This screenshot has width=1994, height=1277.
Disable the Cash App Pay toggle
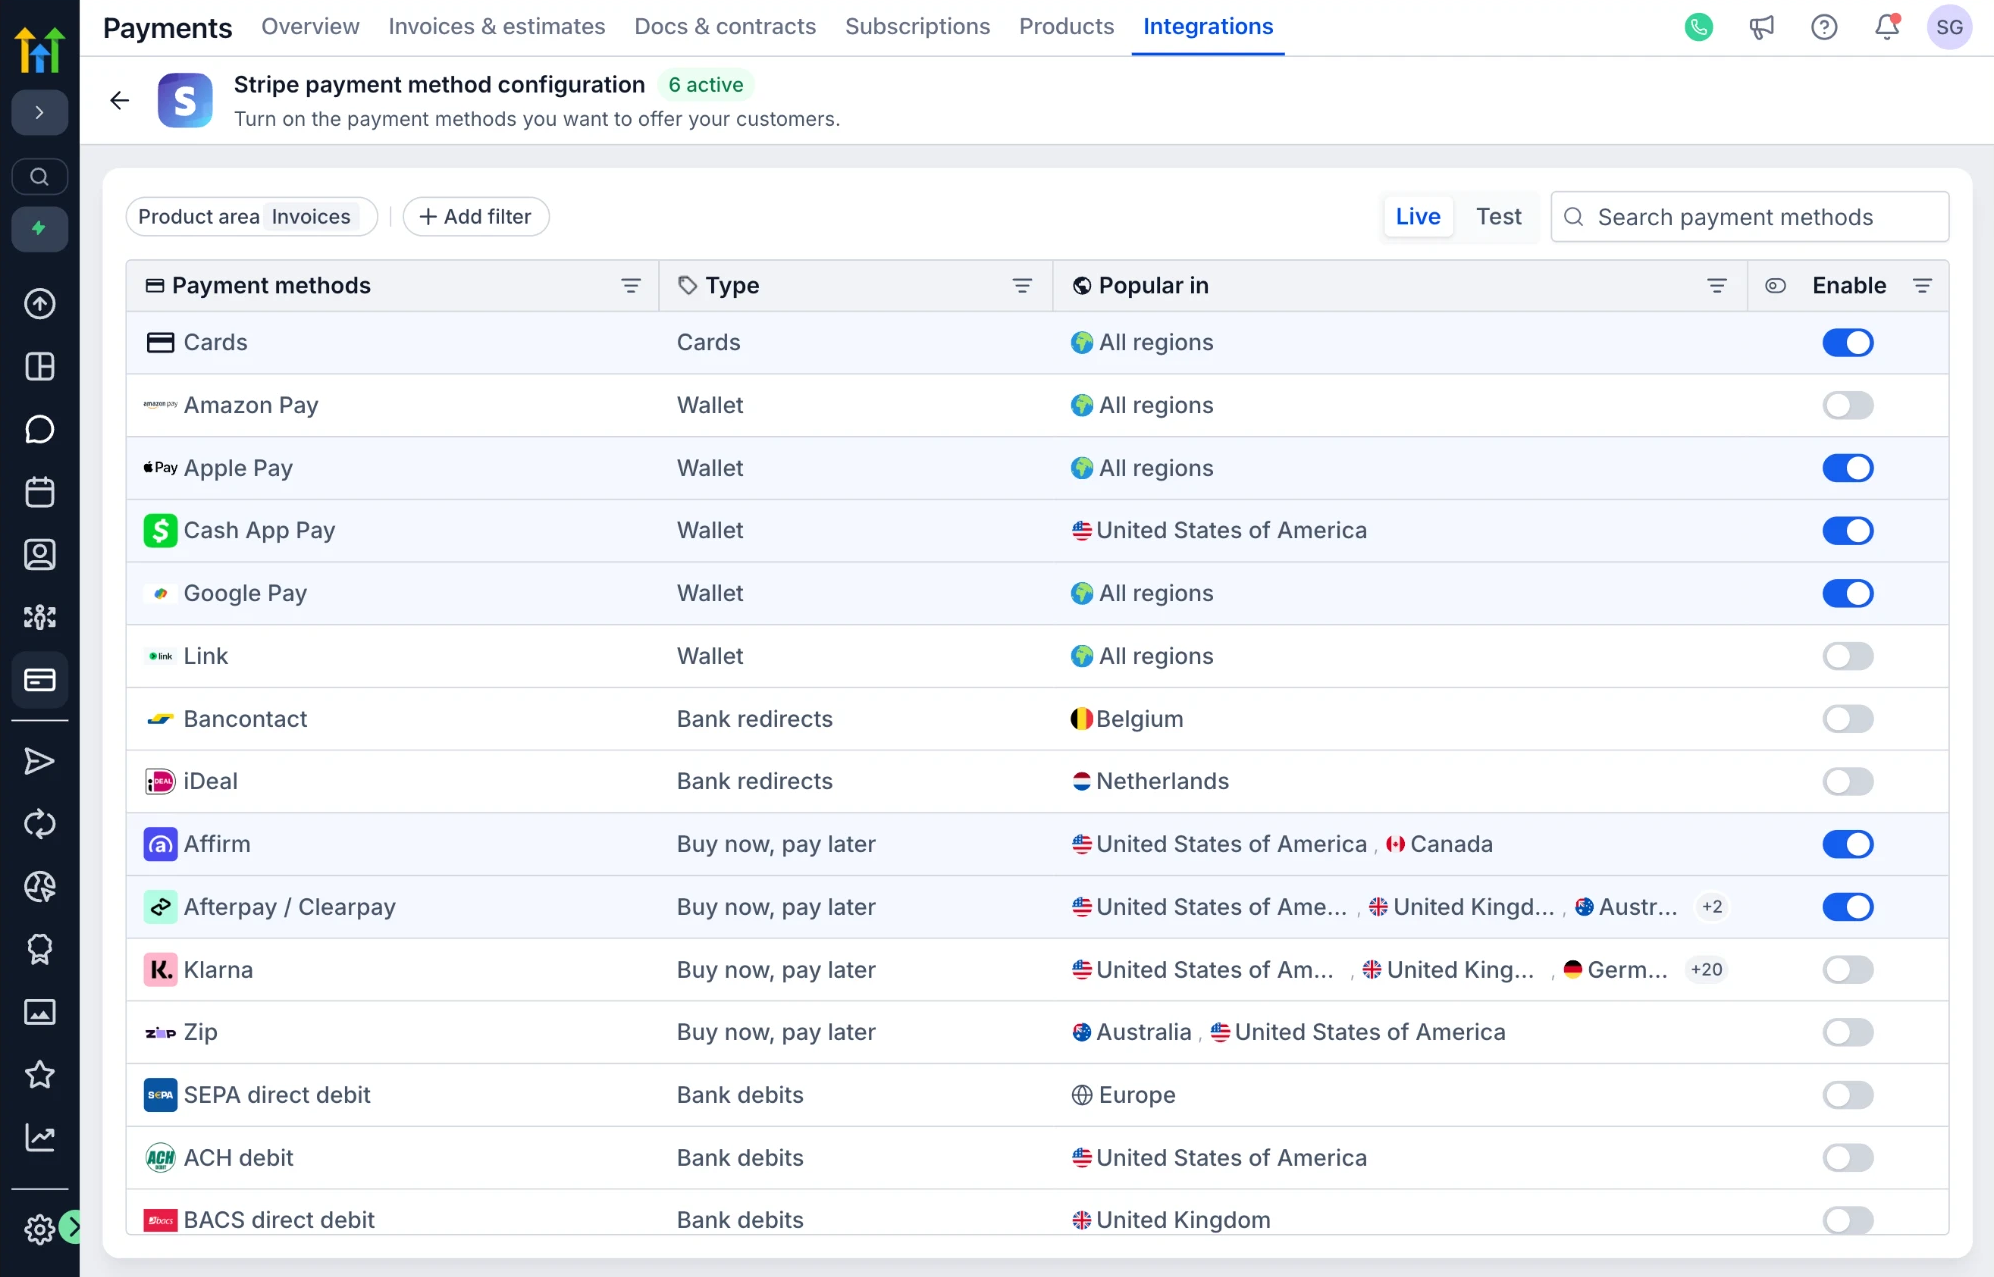(x=1847, y=531)
